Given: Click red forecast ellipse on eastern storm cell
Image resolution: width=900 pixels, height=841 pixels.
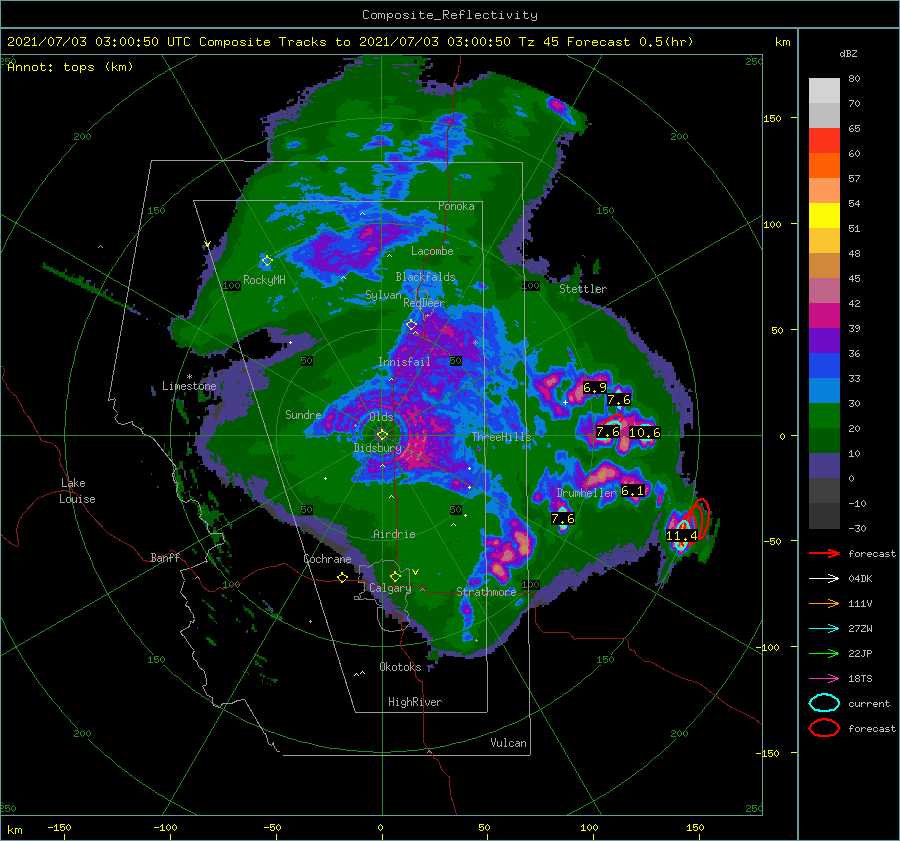Looking at the screenshot, I should click(x=700, y=518).
